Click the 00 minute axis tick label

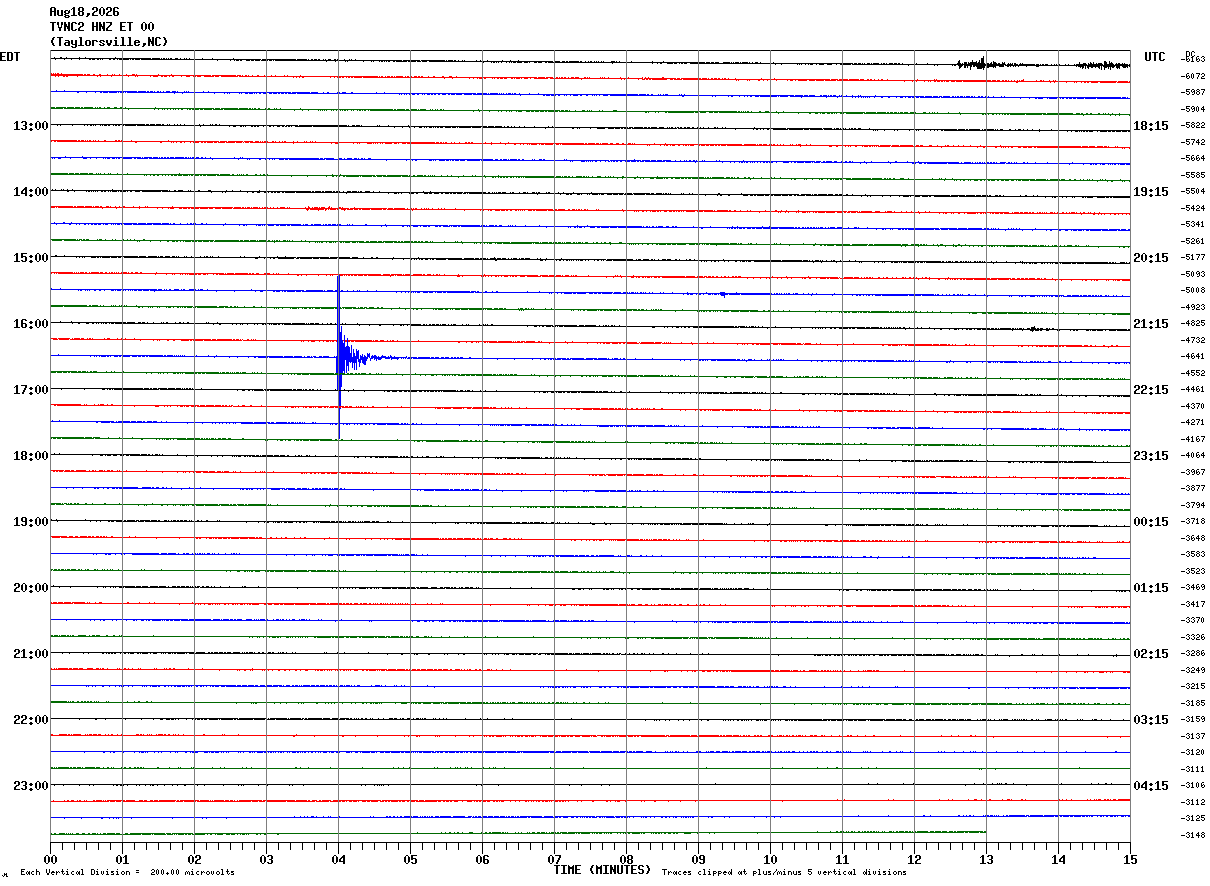(x=50, y=859)
